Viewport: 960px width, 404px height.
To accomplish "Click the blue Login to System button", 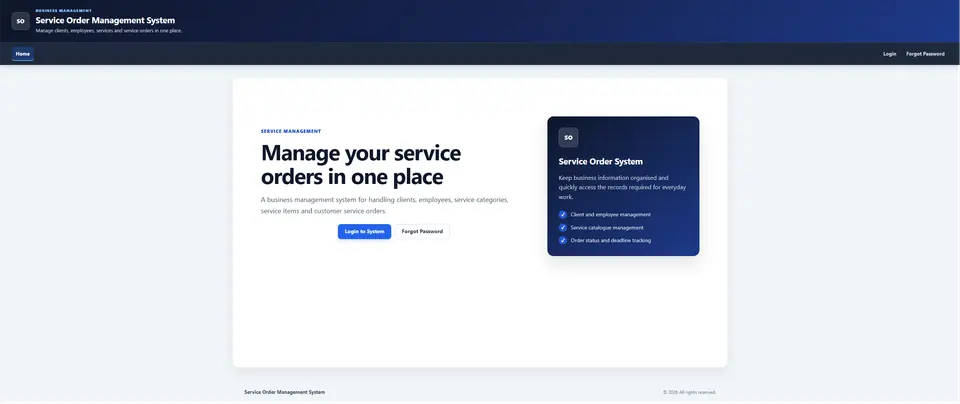I will pyautogui.click(x=364, y=231).
